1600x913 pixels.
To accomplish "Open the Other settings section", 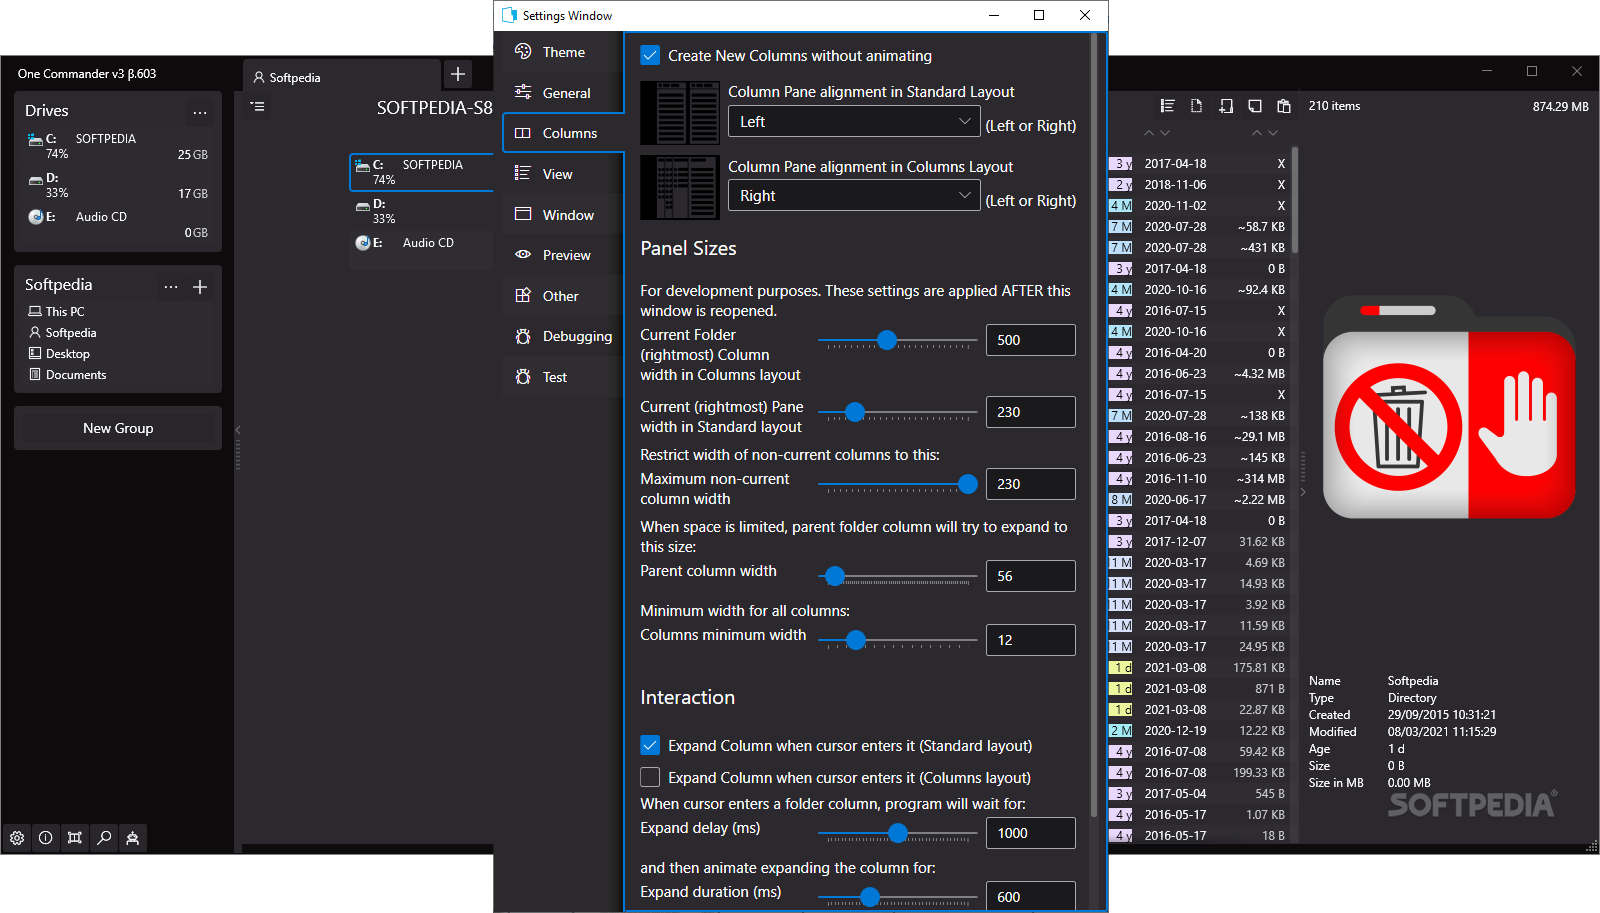I will click(x=563, y=296).
